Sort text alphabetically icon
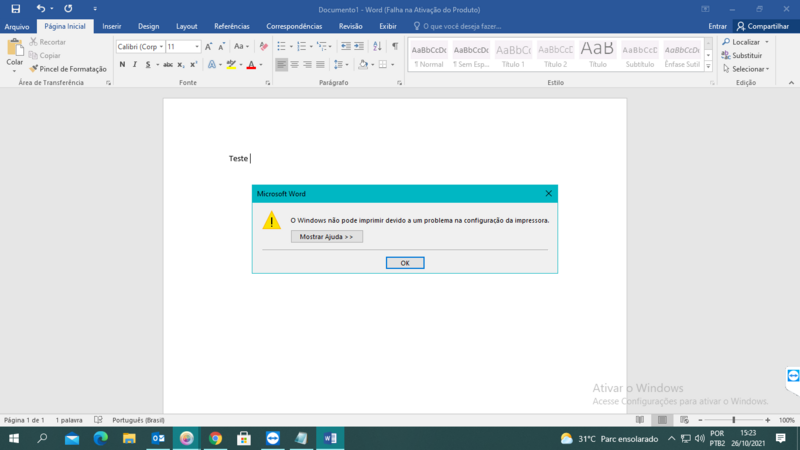This screenshot has width=800, height=450. point(377,46)
